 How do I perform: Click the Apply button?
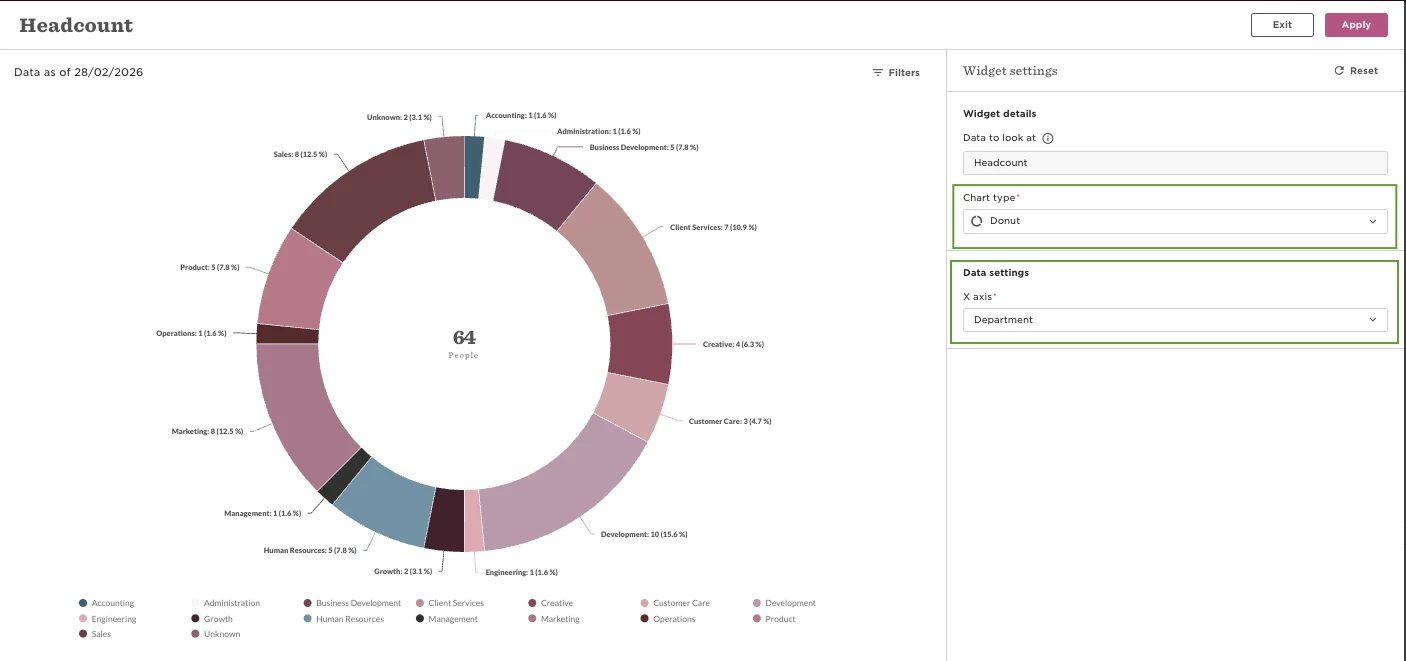(1356, 25)
